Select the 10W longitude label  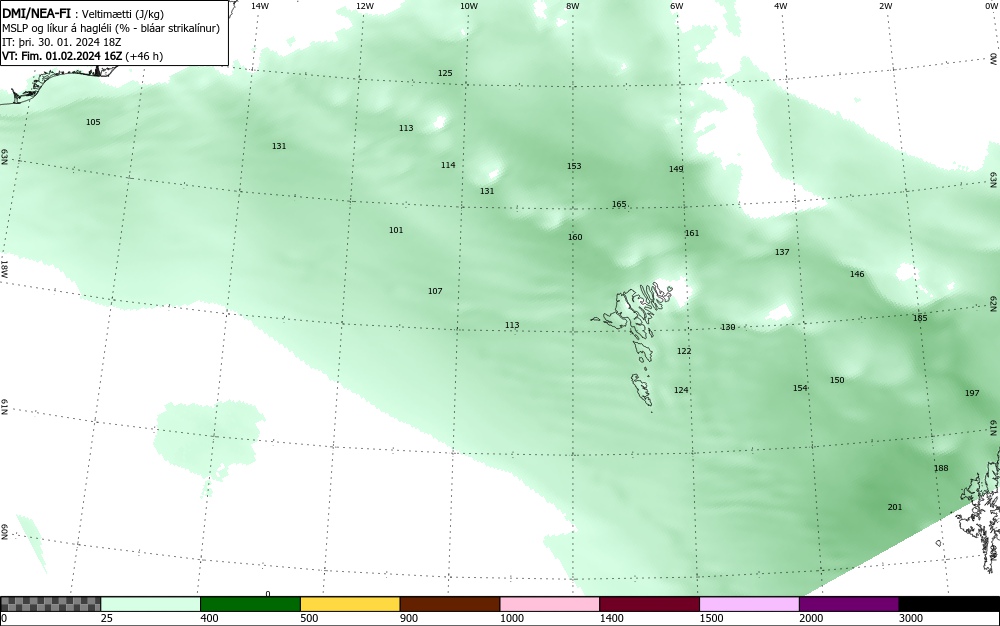click(469, 6)
